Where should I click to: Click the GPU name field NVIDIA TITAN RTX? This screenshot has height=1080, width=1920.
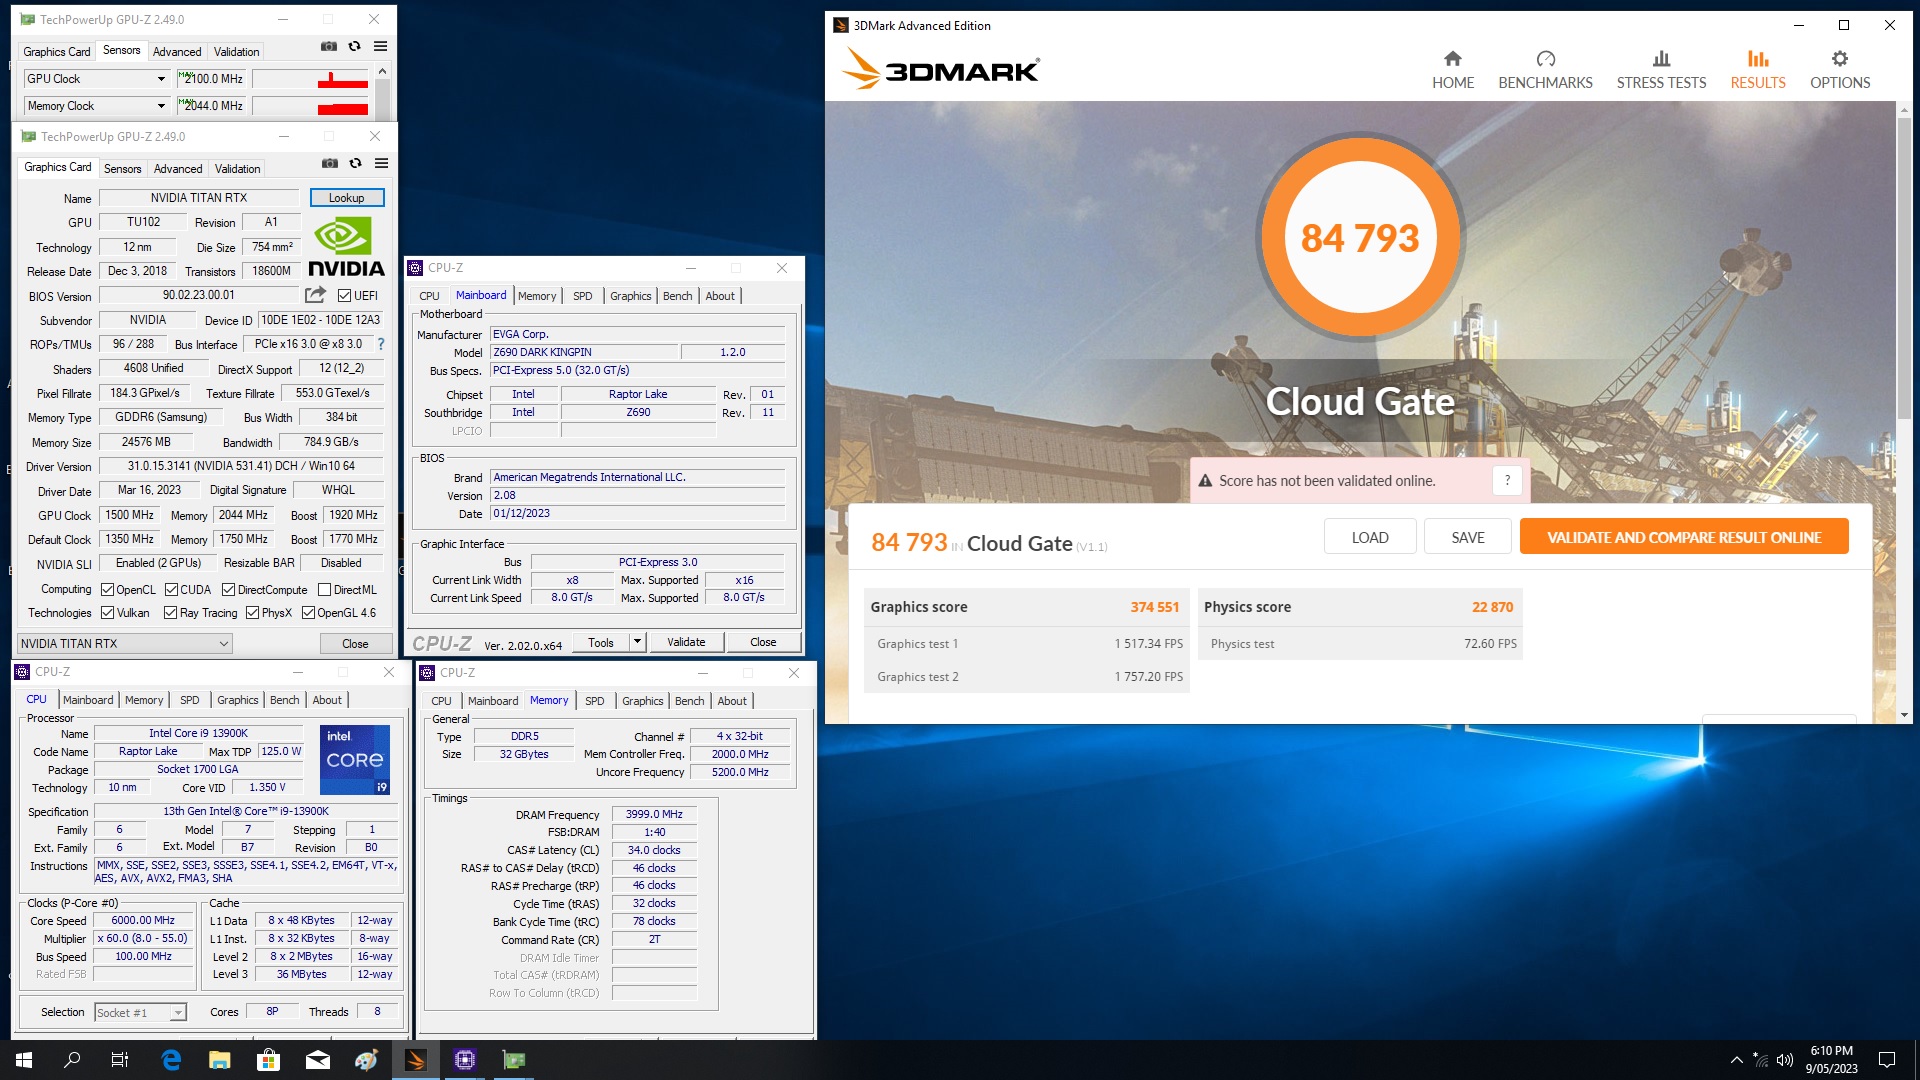tap(199, 198)
